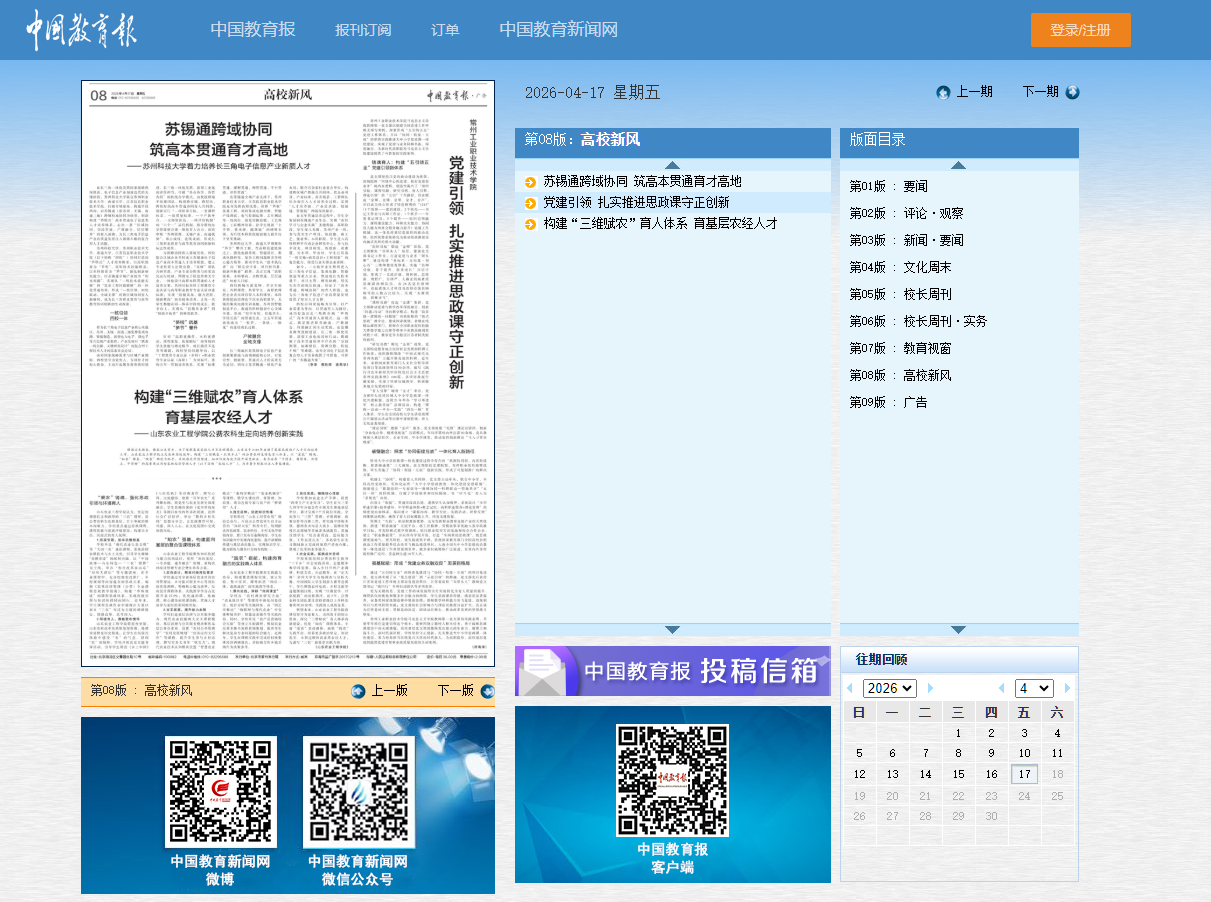
Task: Select calendar date 5
Action: [859, 753]
